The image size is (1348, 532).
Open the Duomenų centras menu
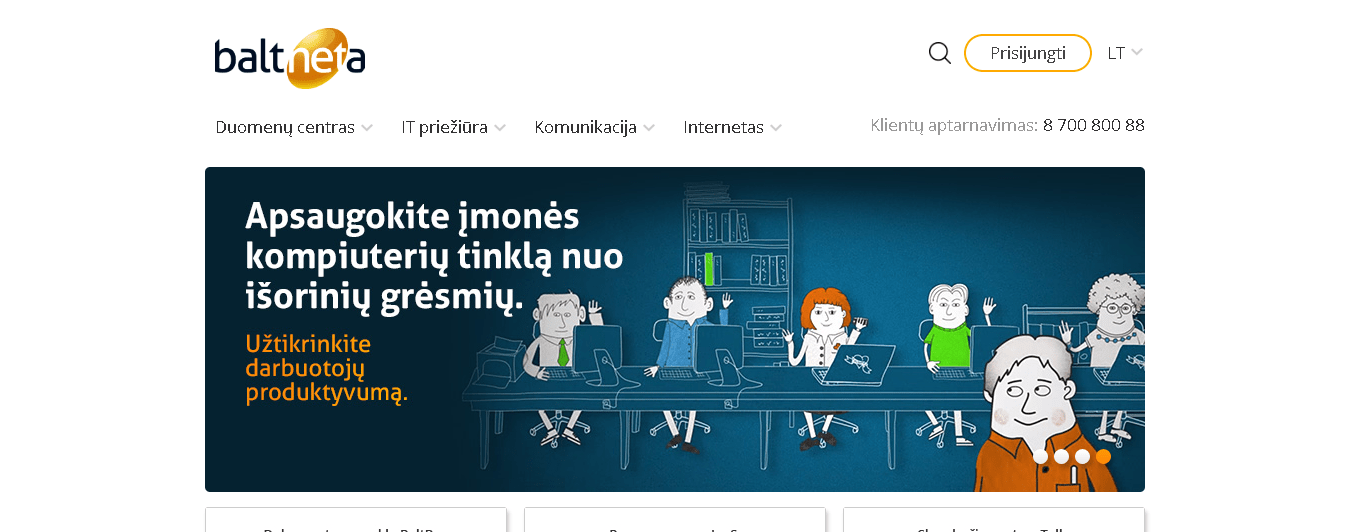point(285,127)
